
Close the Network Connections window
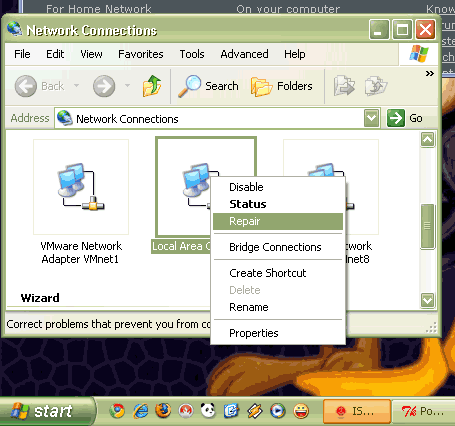click(426, 30)
